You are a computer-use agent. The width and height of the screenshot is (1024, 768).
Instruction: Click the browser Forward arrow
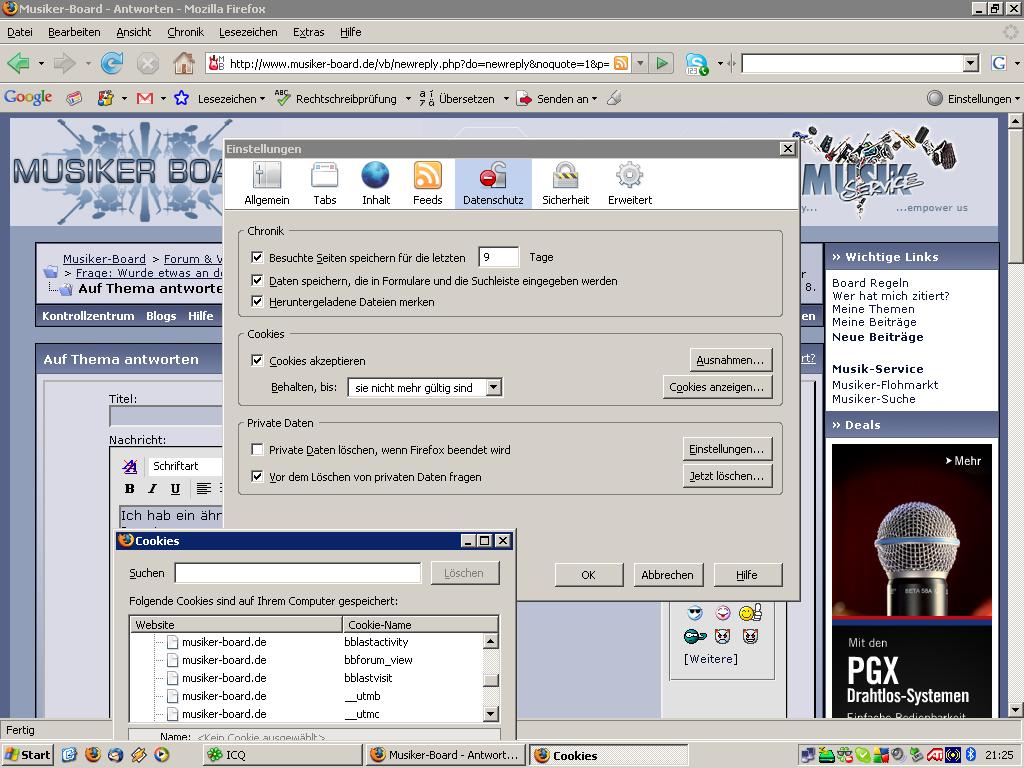[64, 63]
